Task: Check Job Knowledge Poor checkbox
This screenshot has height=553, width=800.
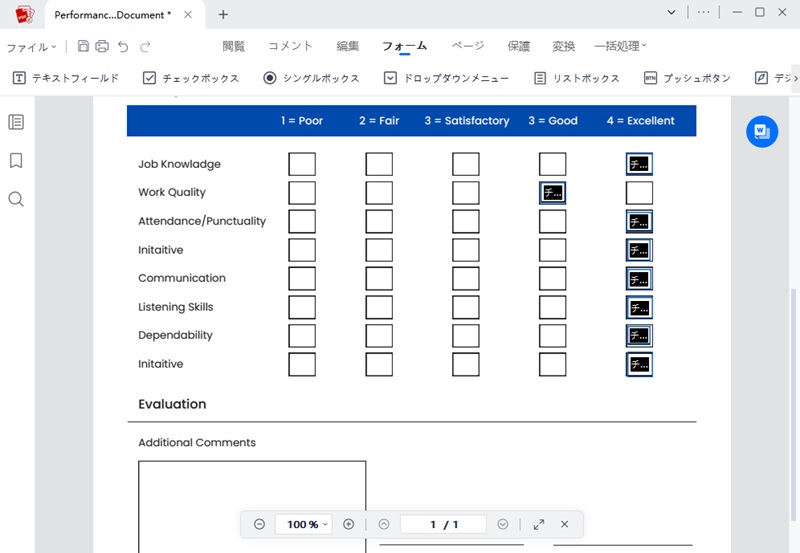Action: (x=302, y=164)
